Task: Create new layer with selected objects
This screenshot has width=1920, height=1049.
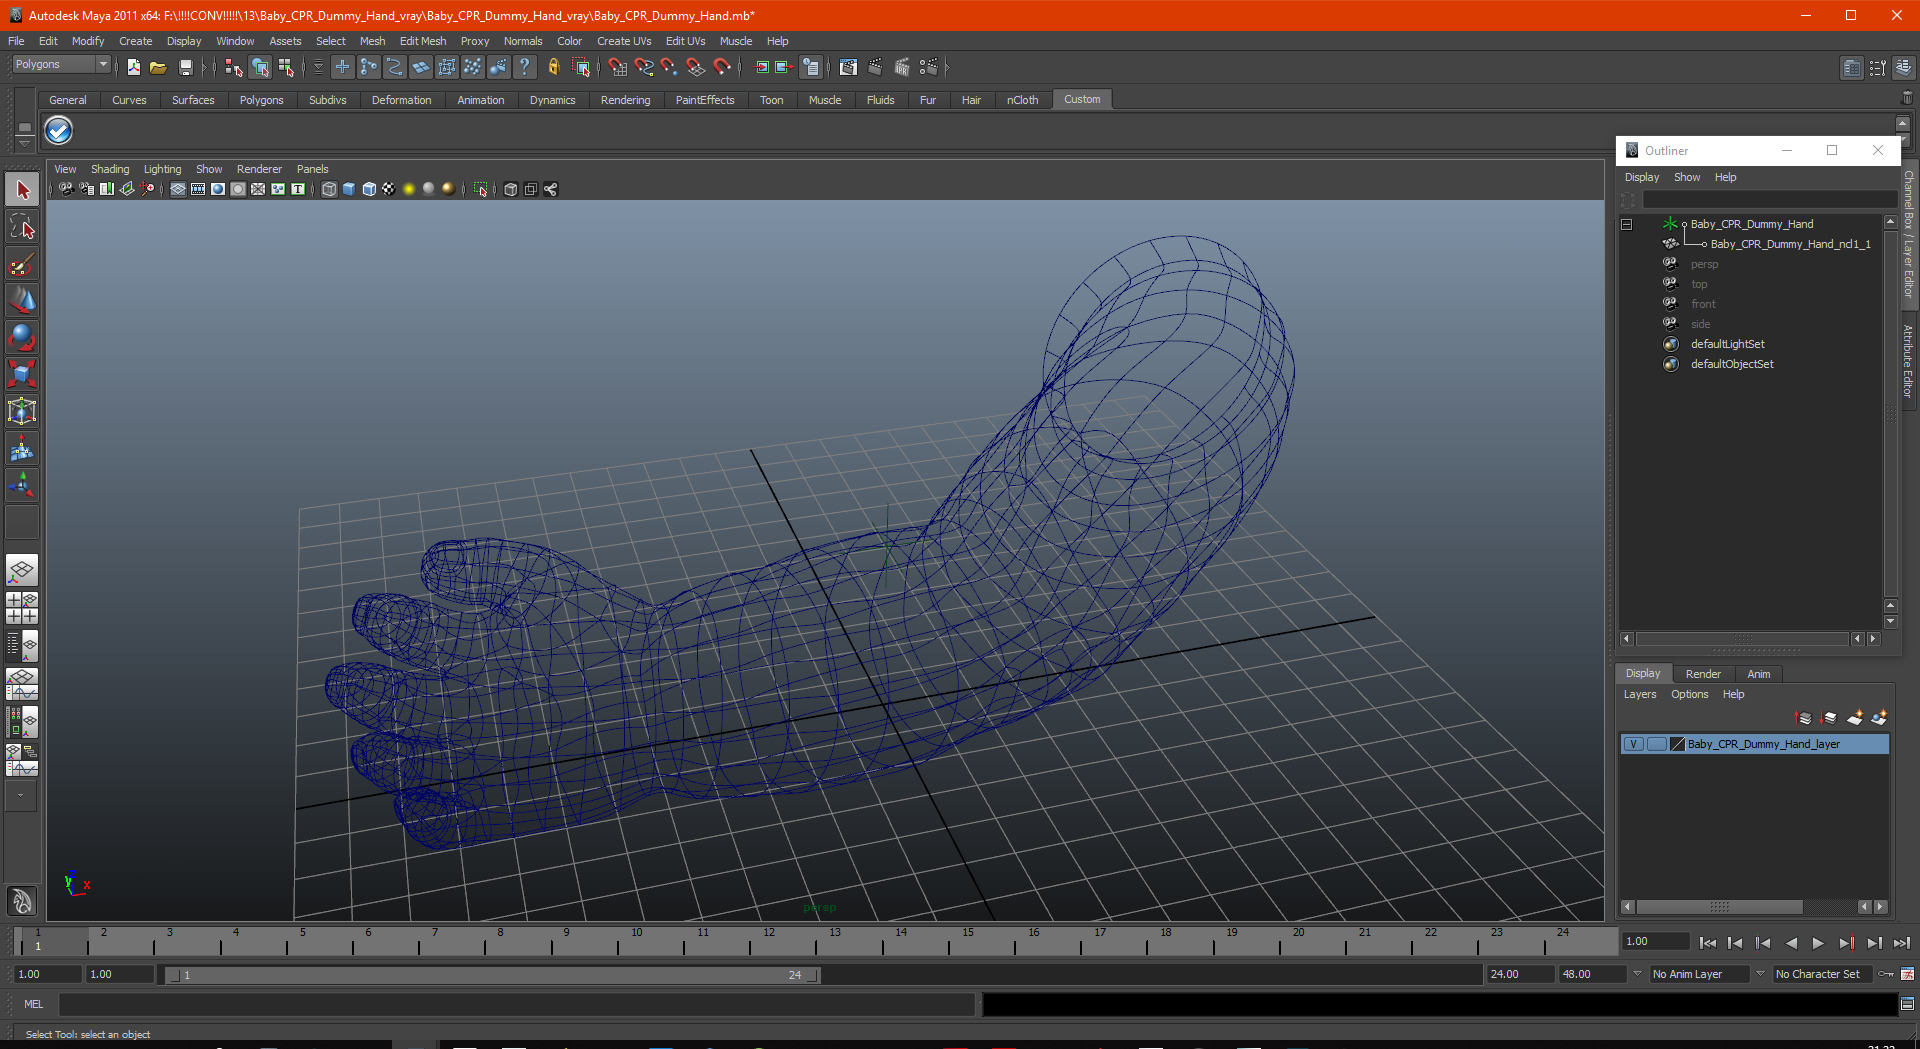Action: click(x=1879, y=718)
